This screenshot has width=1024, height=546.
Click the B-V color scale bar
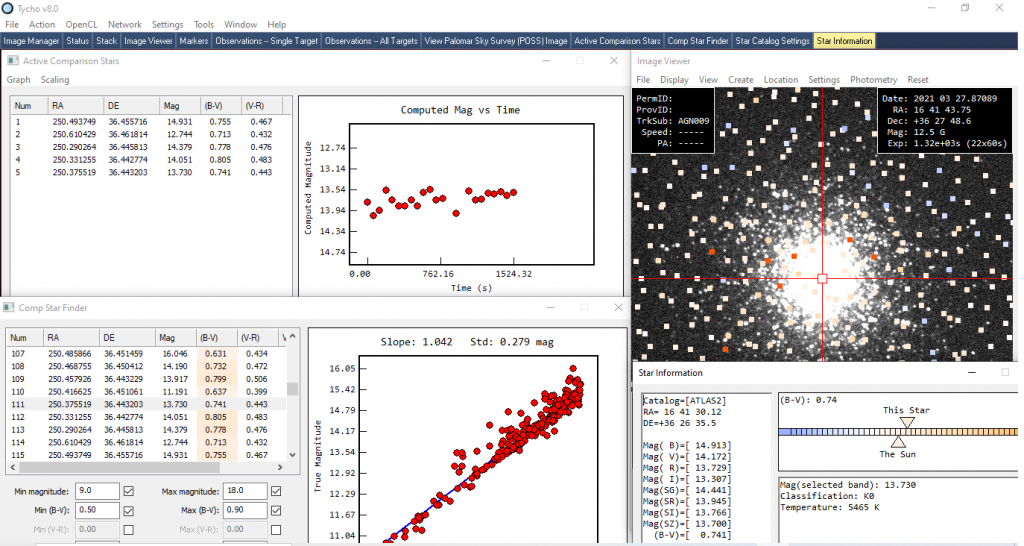tap(898, 432)
